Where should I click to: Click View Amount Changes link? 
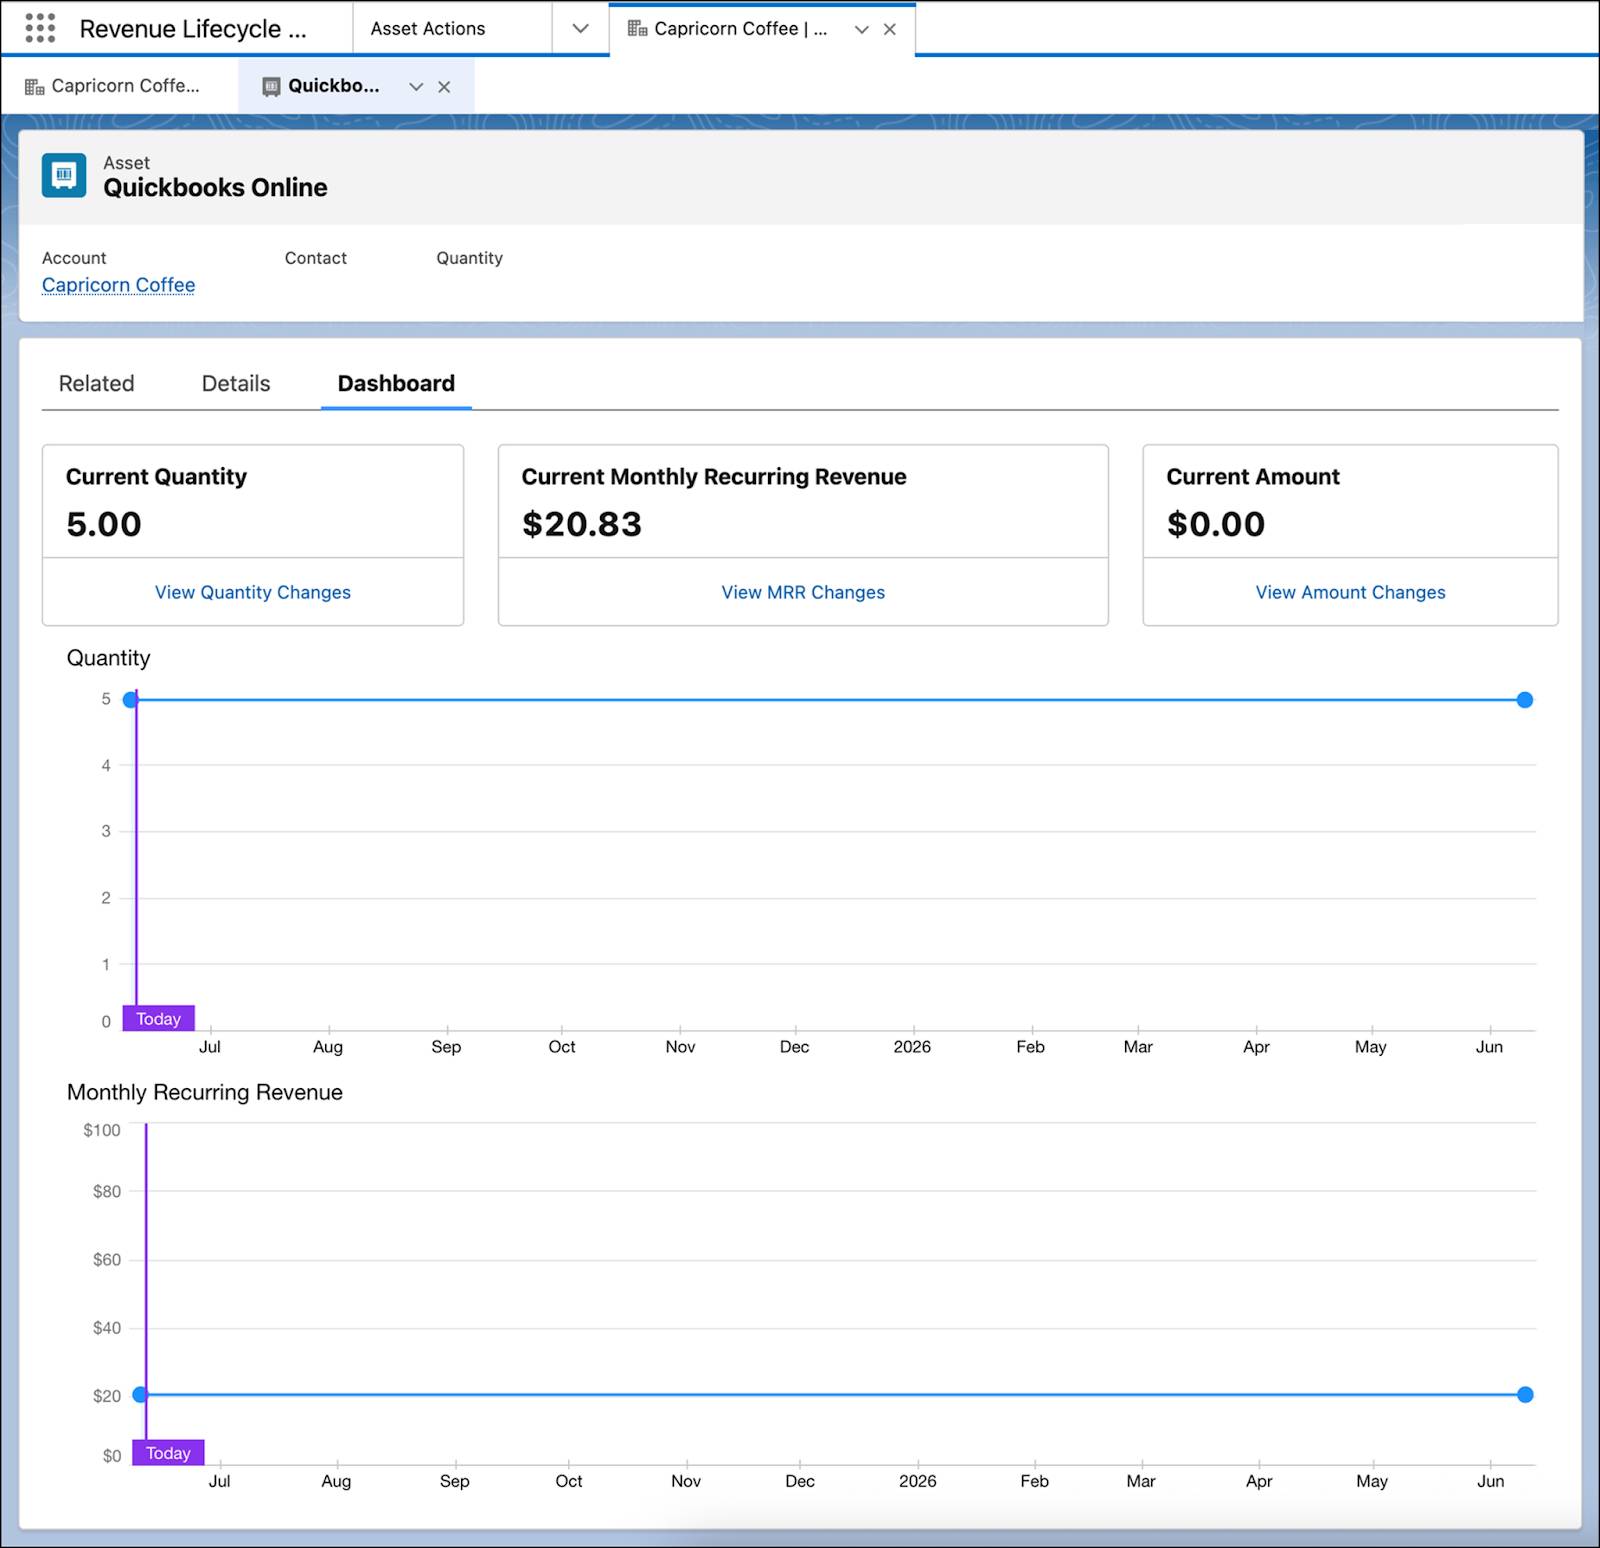pos(1350,592)
